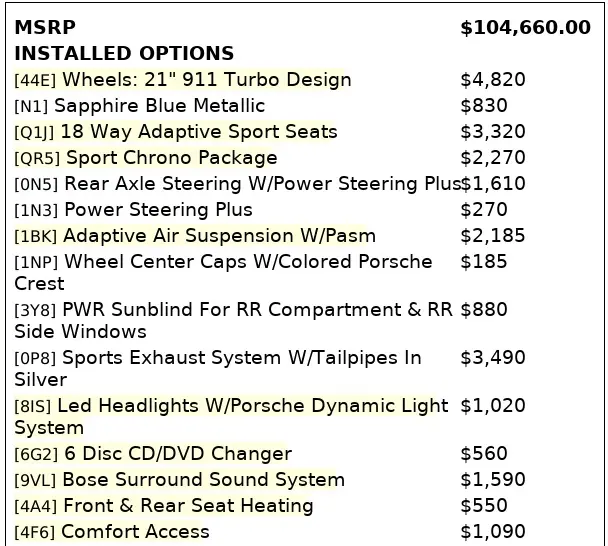Open Adaptive Air Suspension W/Pasm option

[x=219, y=236]
